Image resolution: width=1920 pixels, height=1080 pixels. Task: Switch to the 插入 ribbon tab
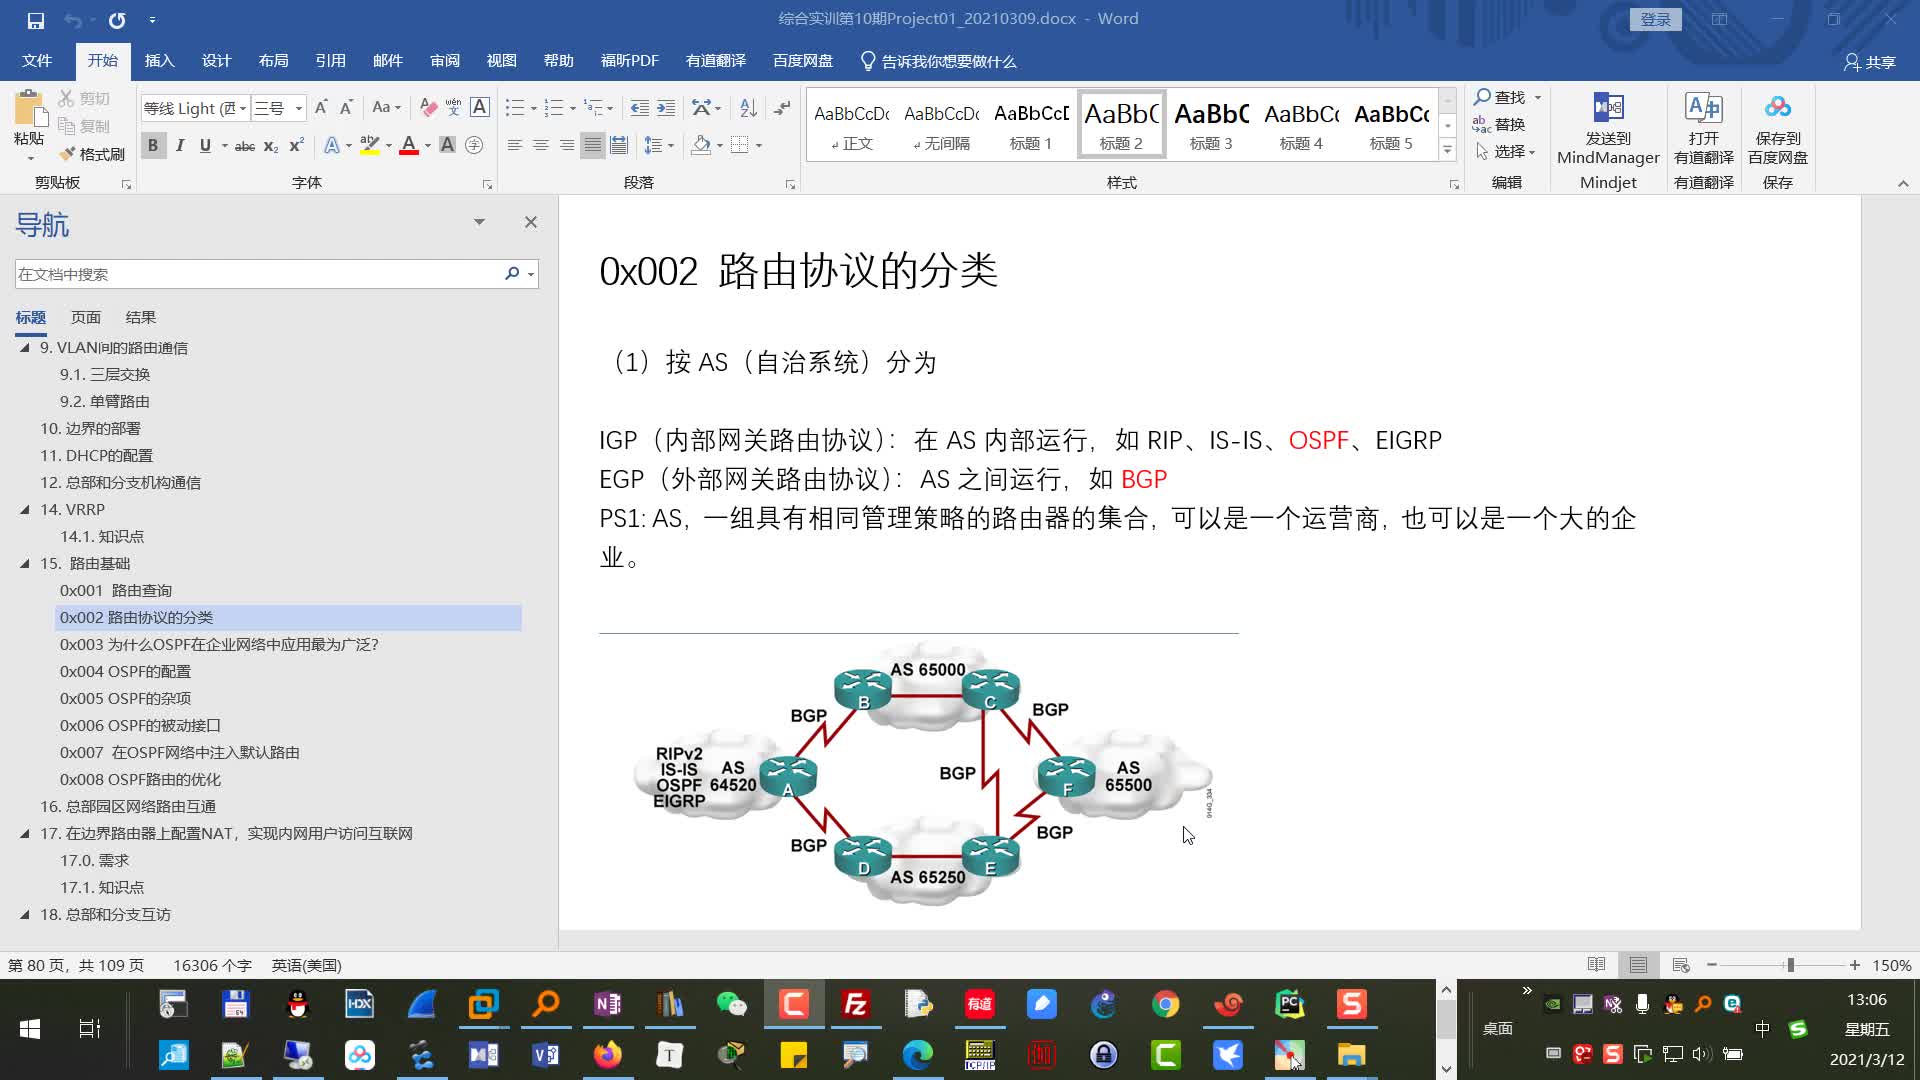point(159,60)
